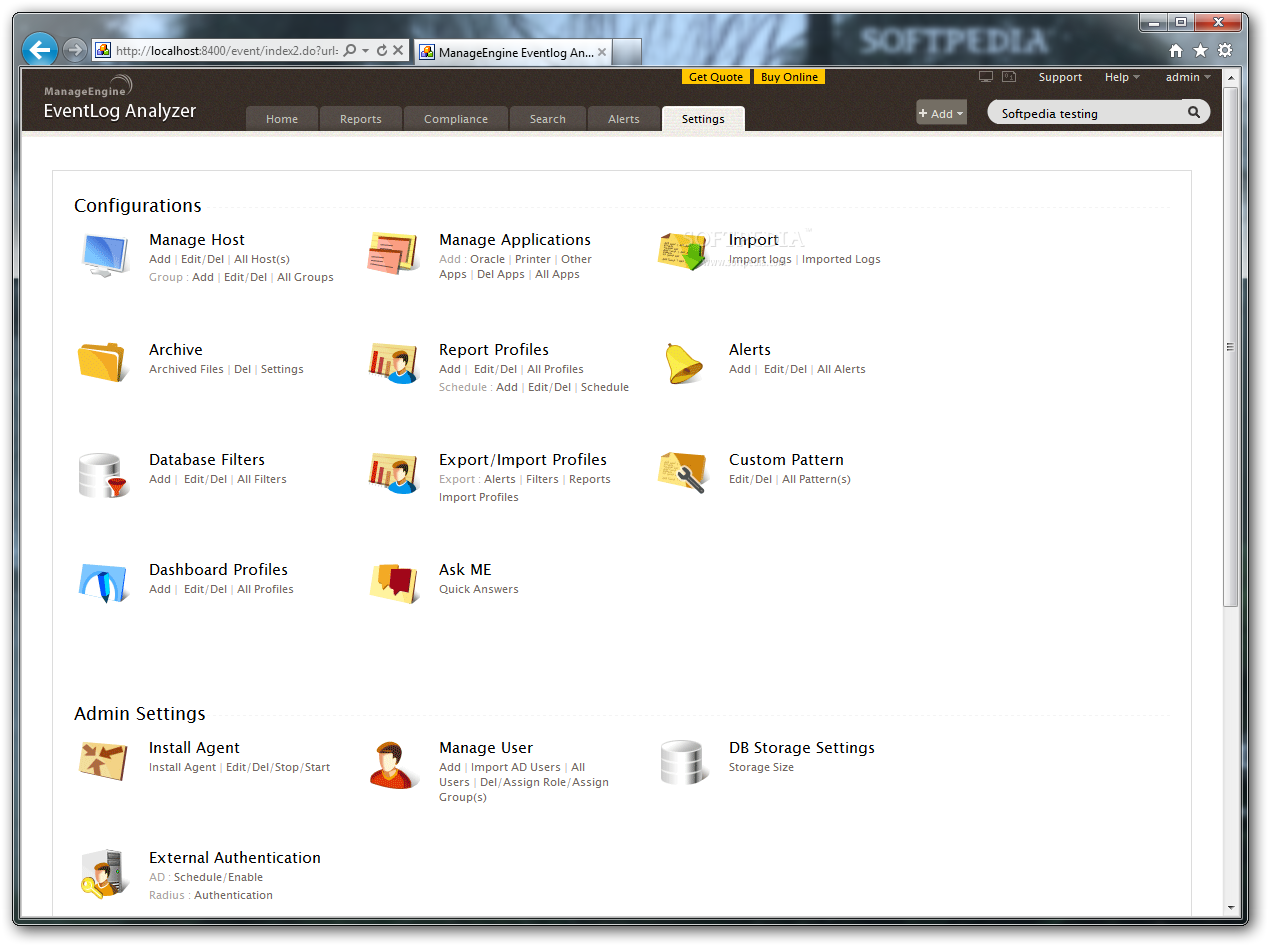The height and width of the screenshot is (946, 1269).
Task: Click All Profiles under Report Profiles
Action: pos(555,369)
